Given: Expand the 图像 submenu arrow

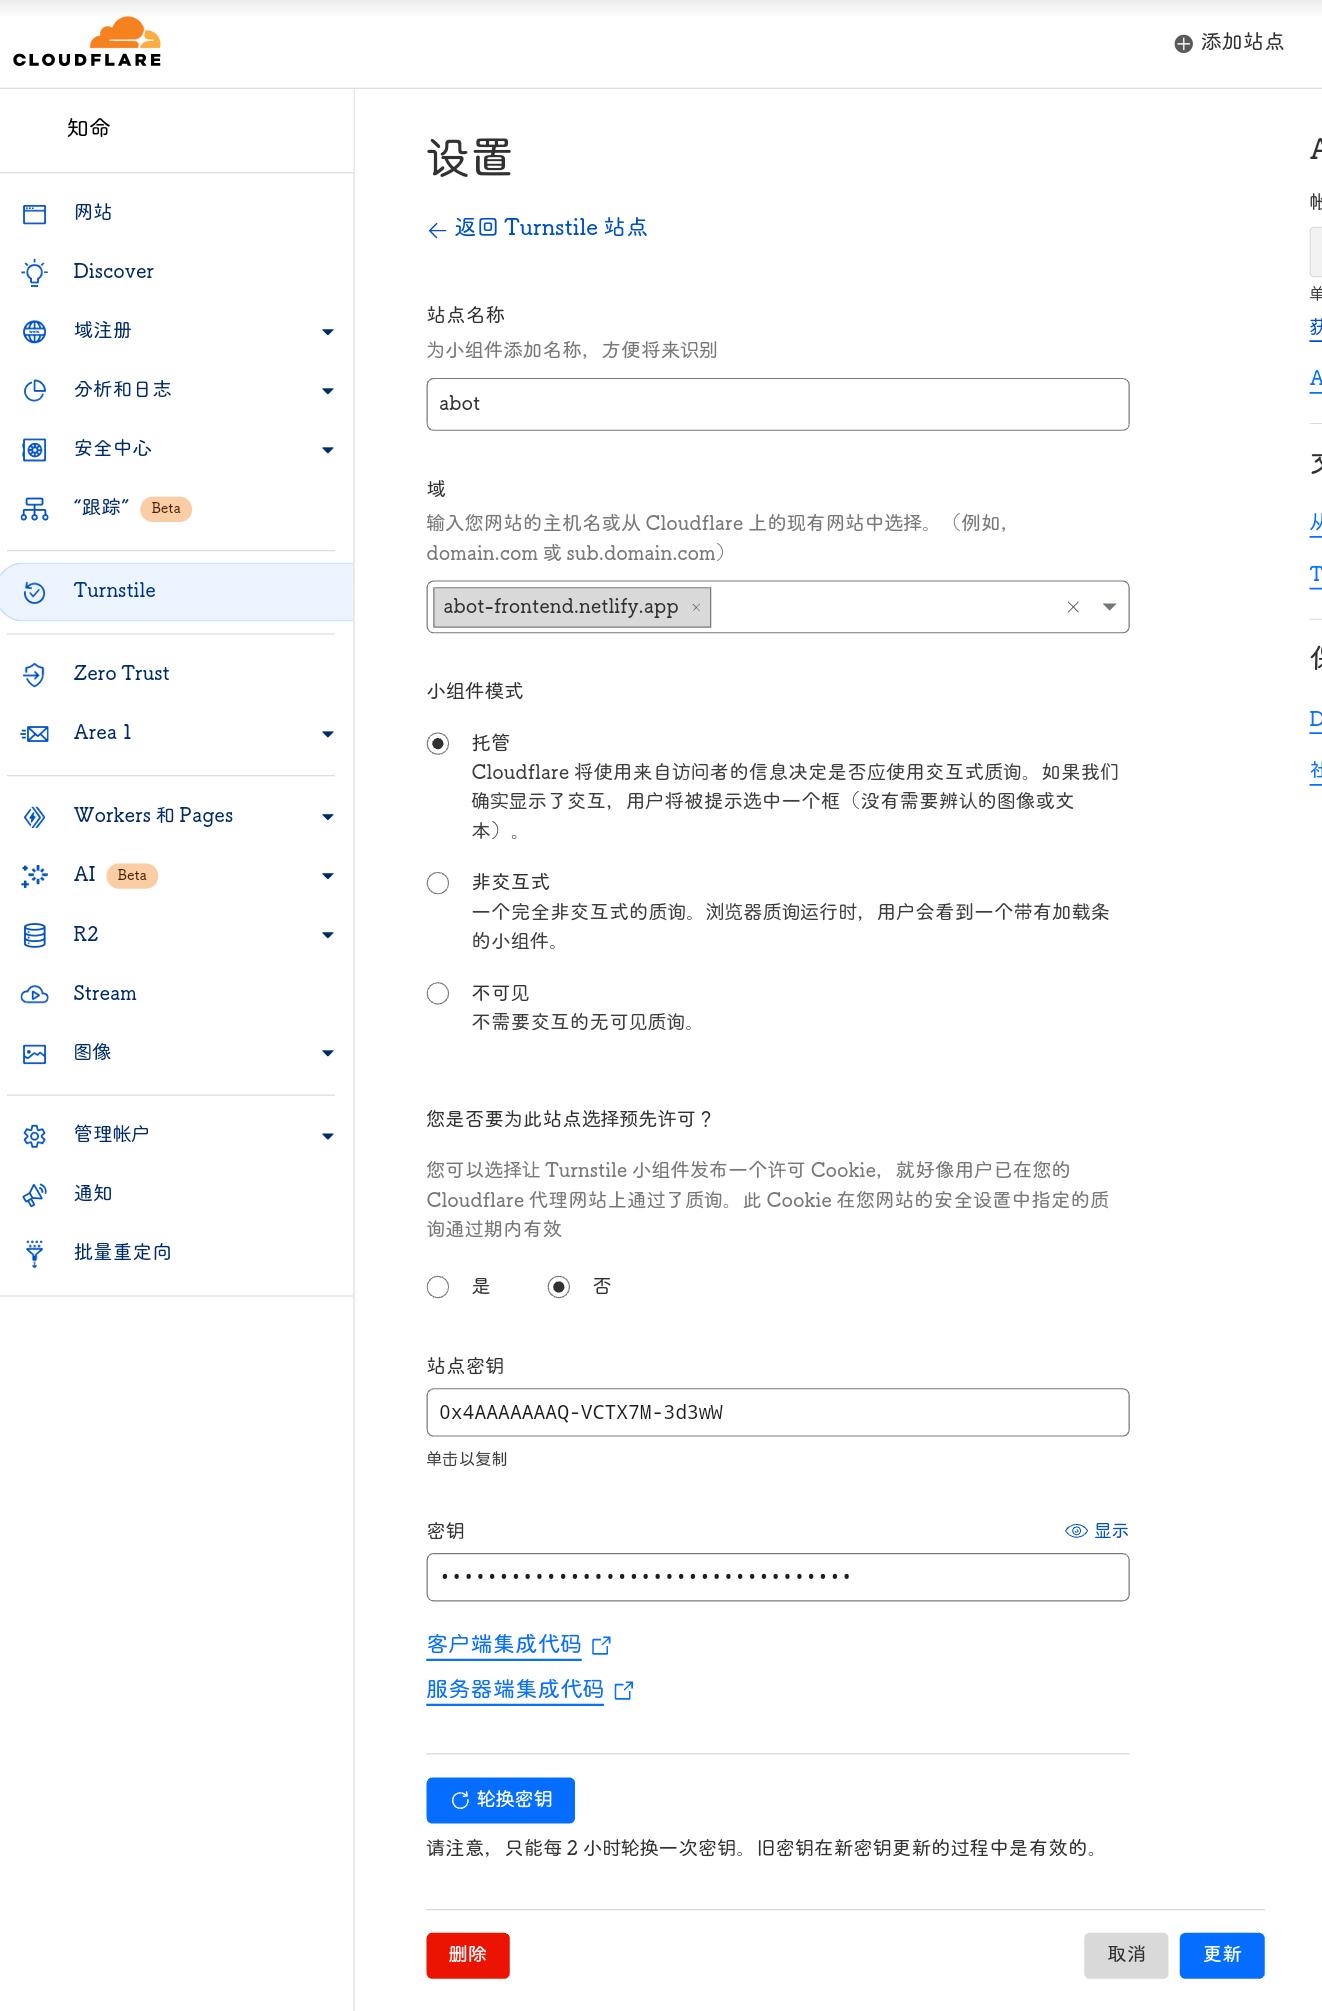Looking at the screenshot, I should [328, 1053].
